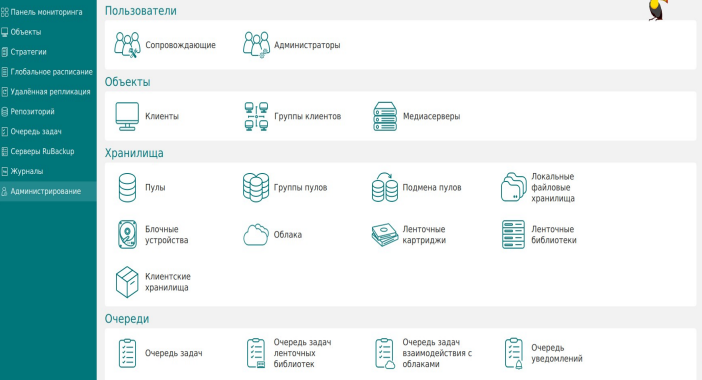Viewport: 702px width, 380px height.
Task: Open the Подмена пулов icon
Action: (385, 188)
